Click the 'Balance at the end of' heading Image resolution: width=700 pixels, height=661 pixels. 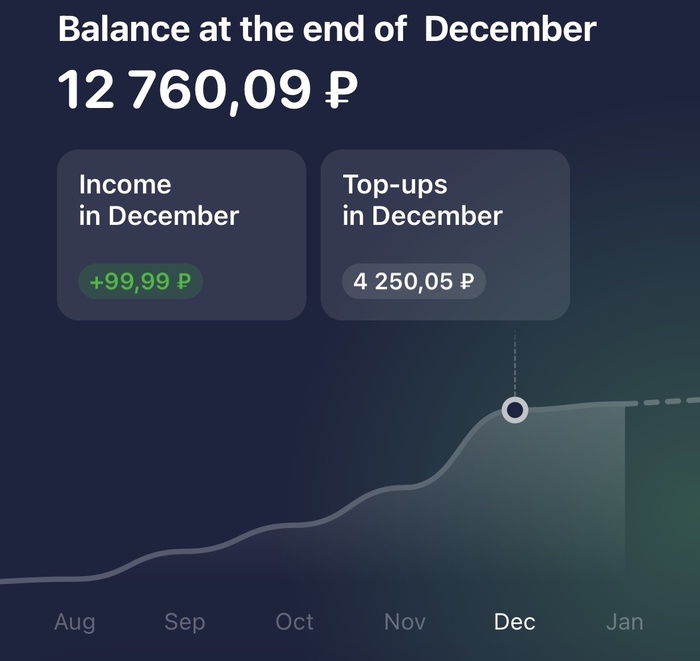point(232,28)
